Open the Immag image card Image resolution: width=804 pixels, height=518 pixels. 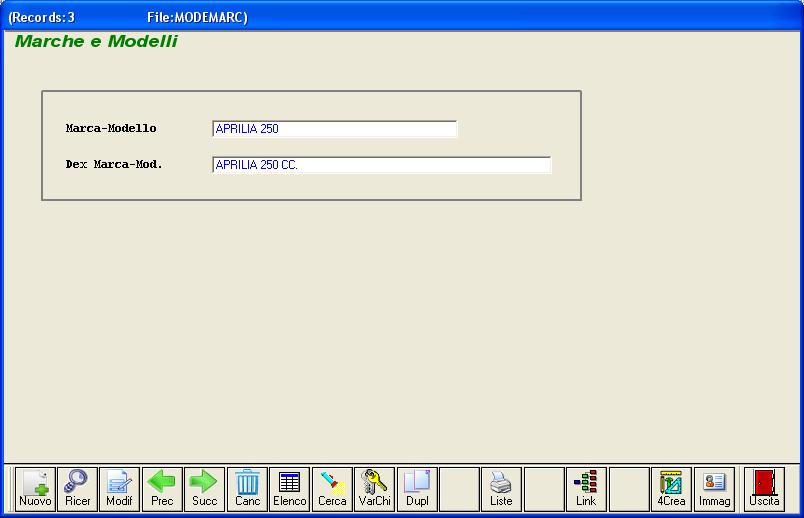point(714,489)
